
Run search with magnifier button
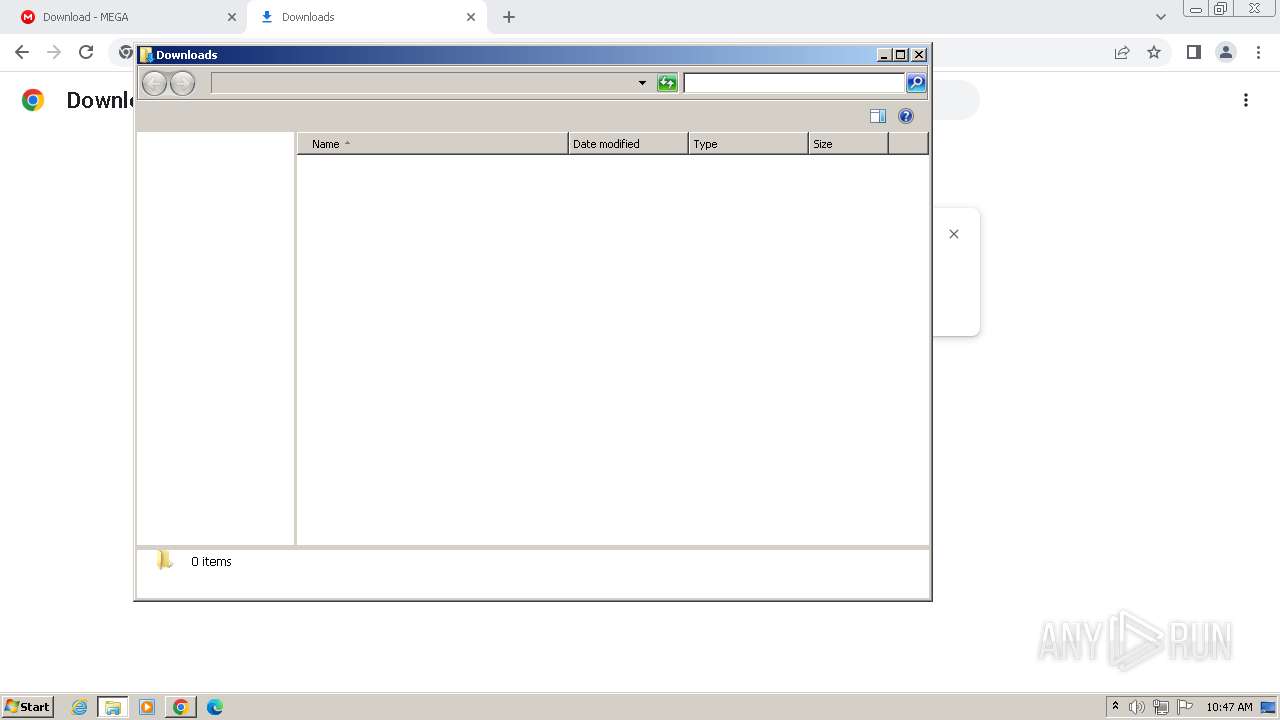(x=916, y=83)
